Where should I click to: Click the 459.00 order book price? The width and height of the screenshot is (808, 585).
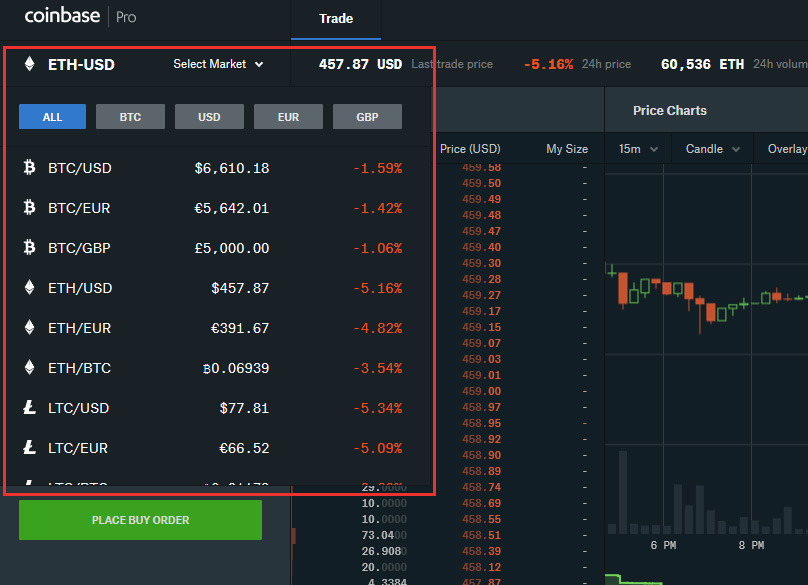coord(481,391)
